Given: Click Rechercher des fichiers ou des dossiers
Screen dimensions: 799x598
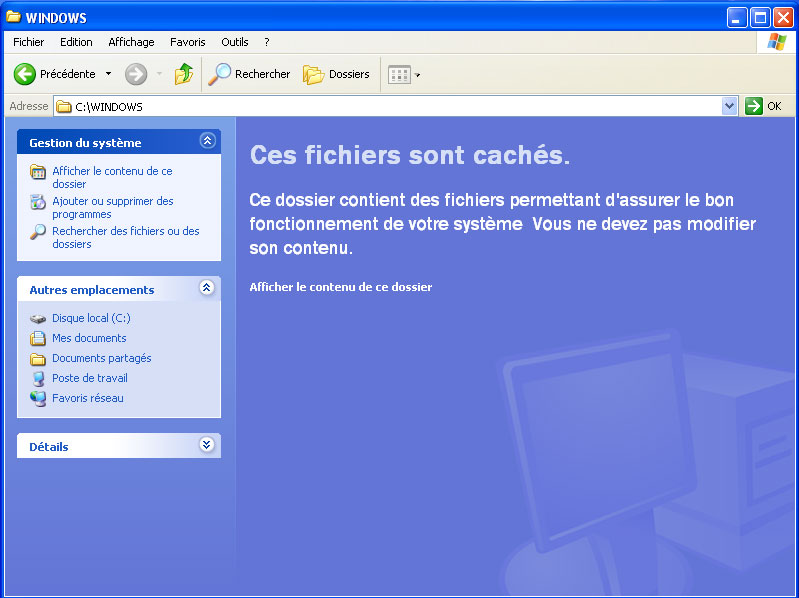Looking at the screenshot, I should point(125,237).
